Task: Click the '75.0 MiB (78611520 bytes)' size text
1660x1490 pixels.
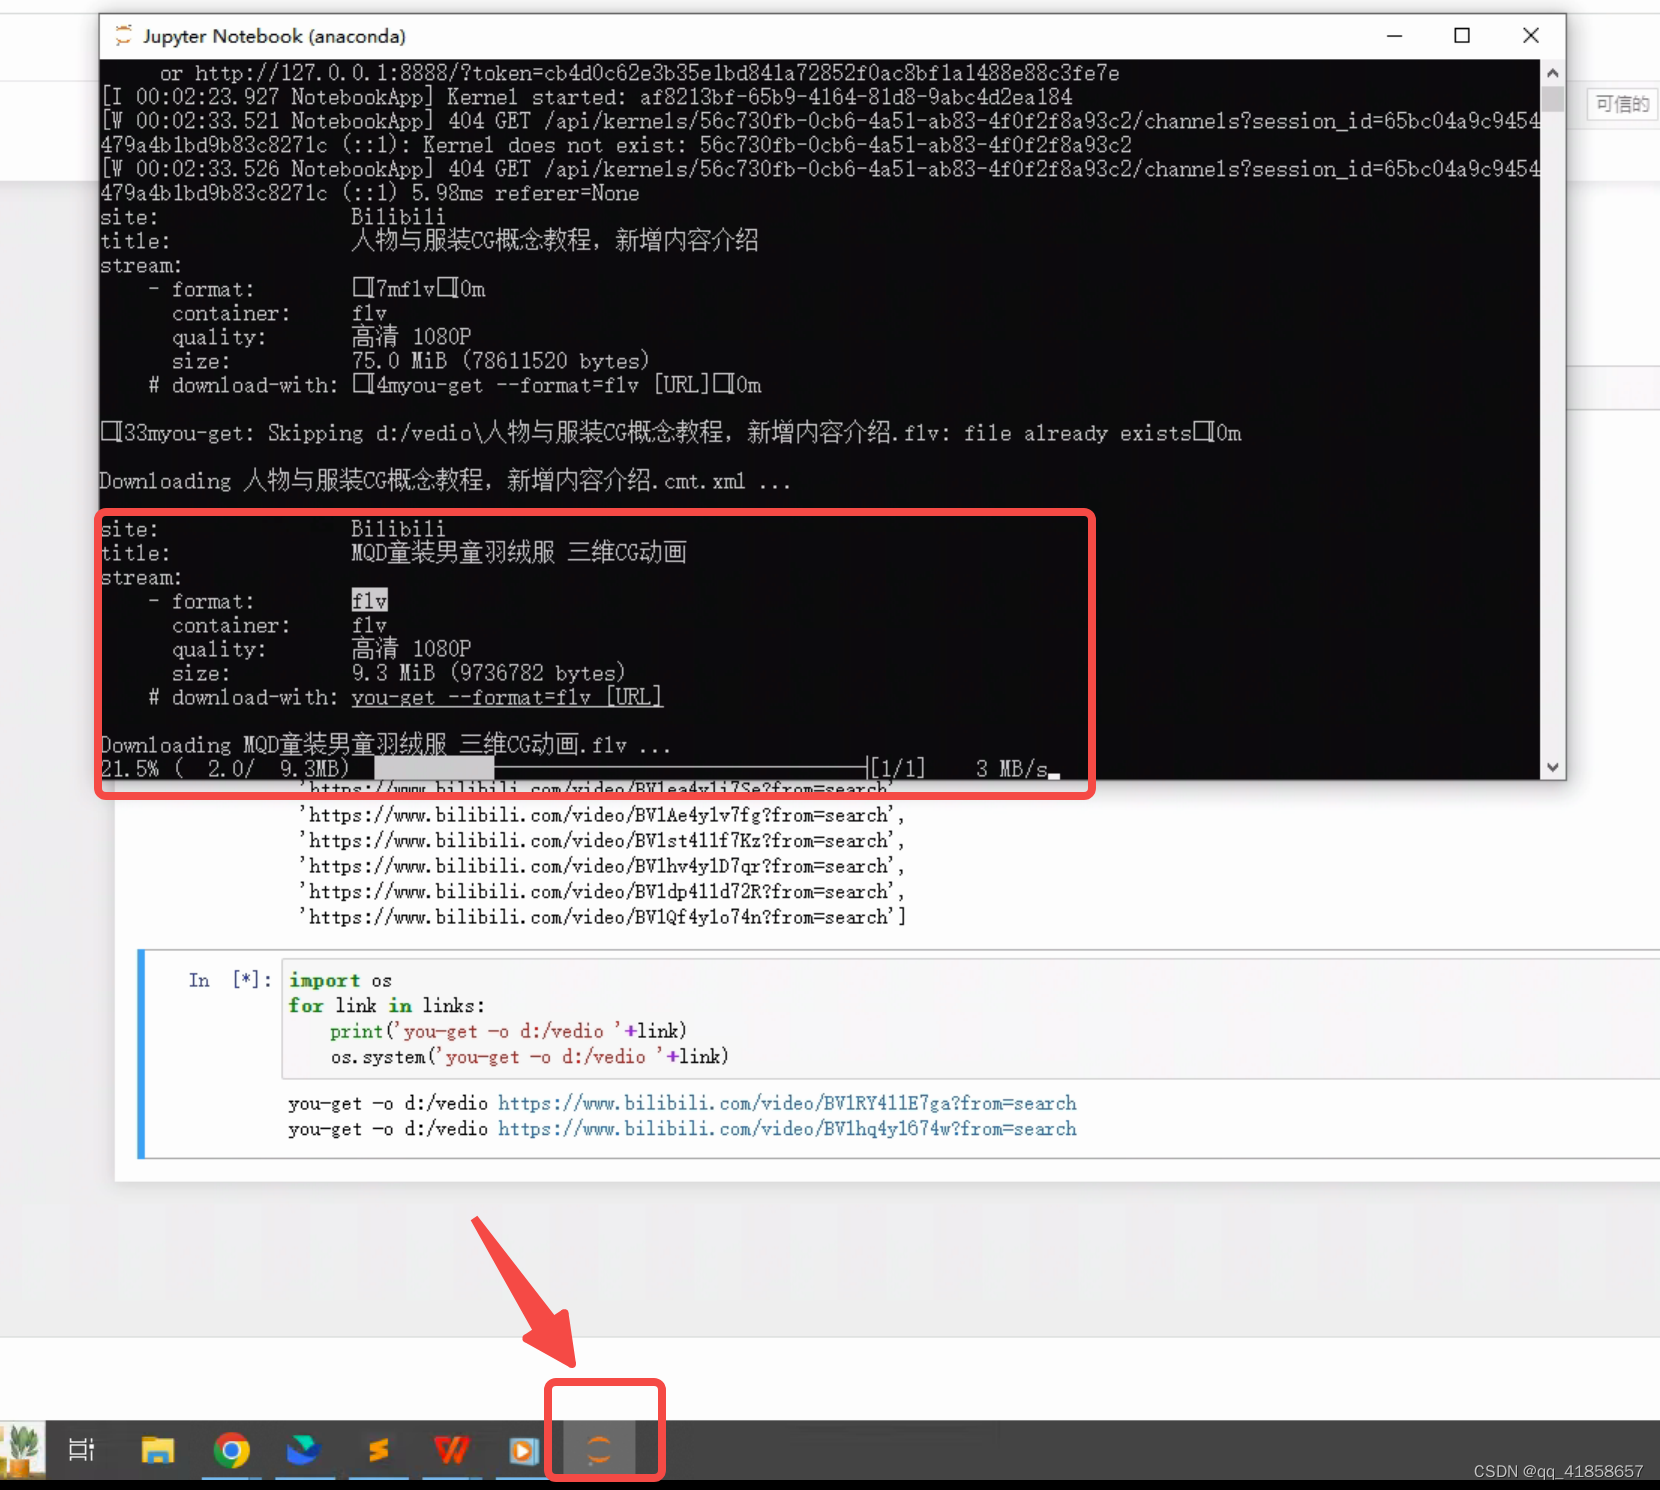Action: pyautogui.click(x=500, y=361)
